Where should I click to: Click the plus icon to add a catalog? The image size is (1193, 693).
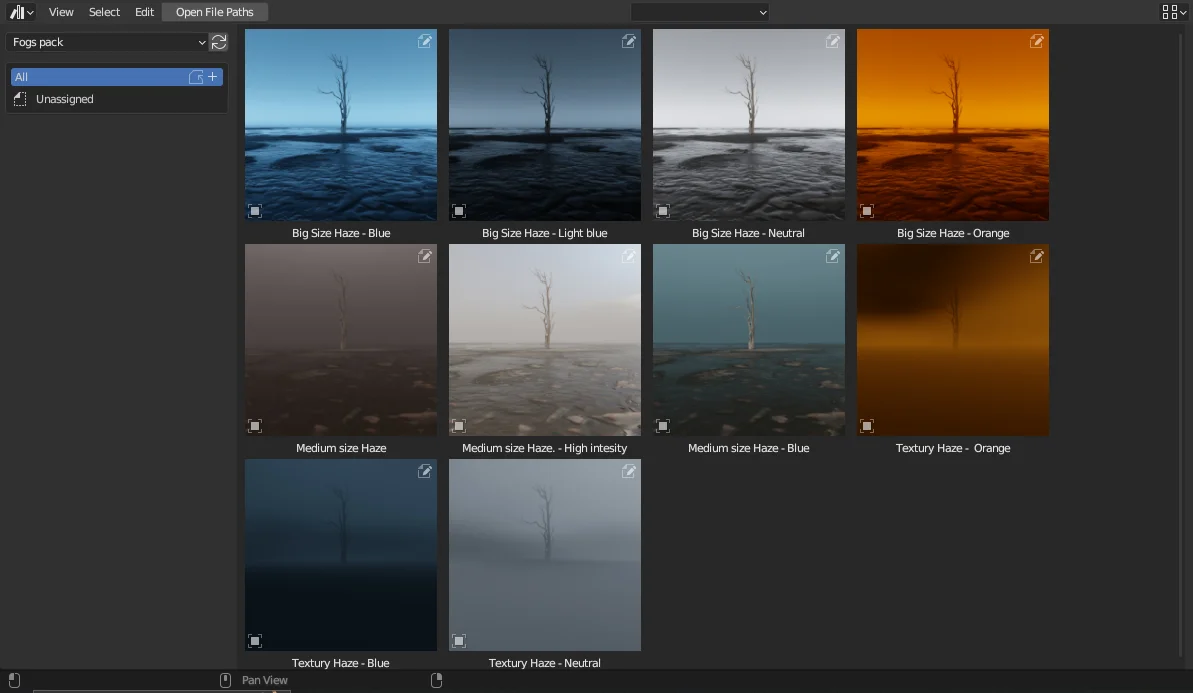212,76
